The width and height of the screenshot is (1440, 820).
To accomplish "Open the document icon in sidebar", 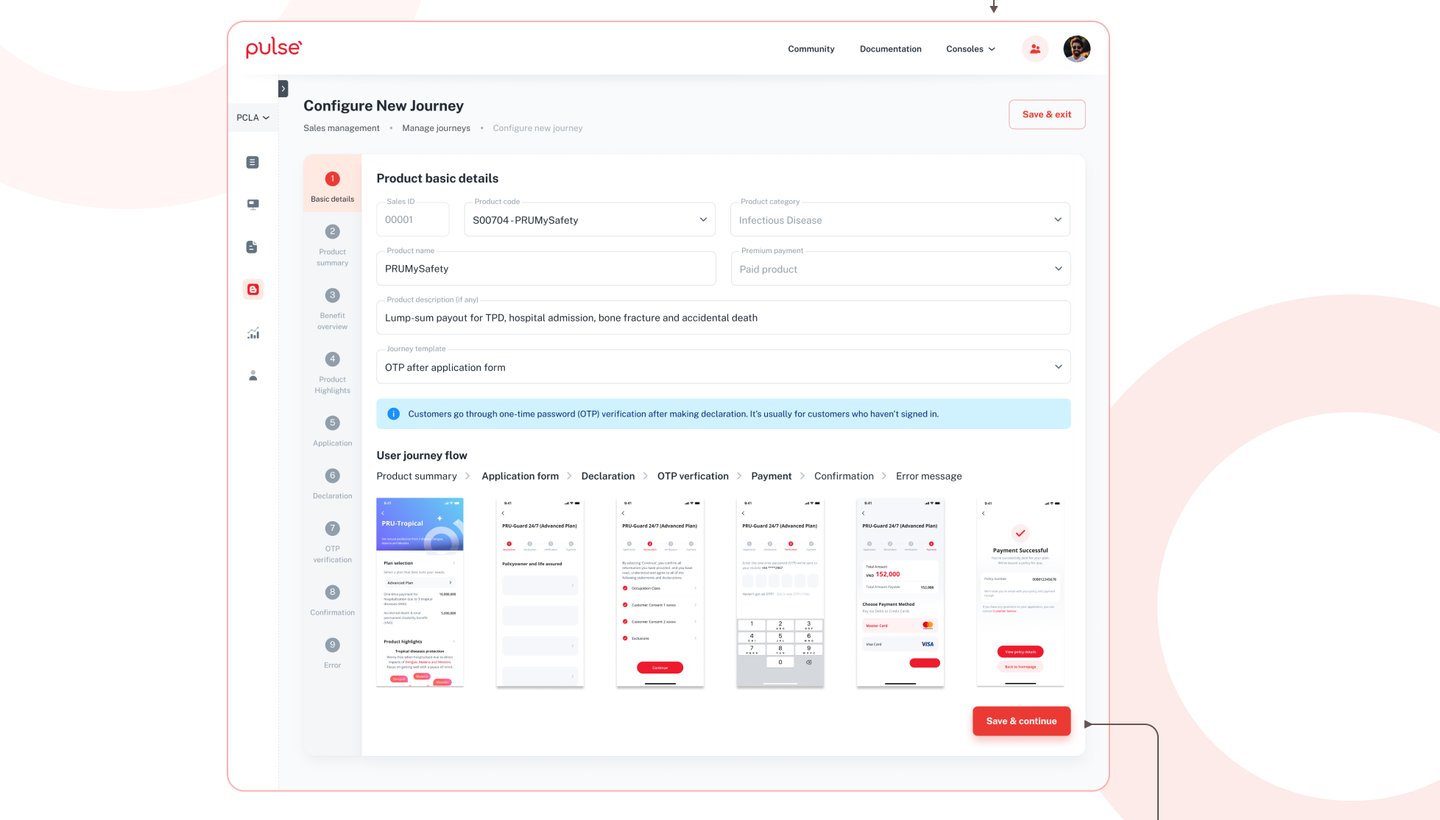I will (253, 247).
